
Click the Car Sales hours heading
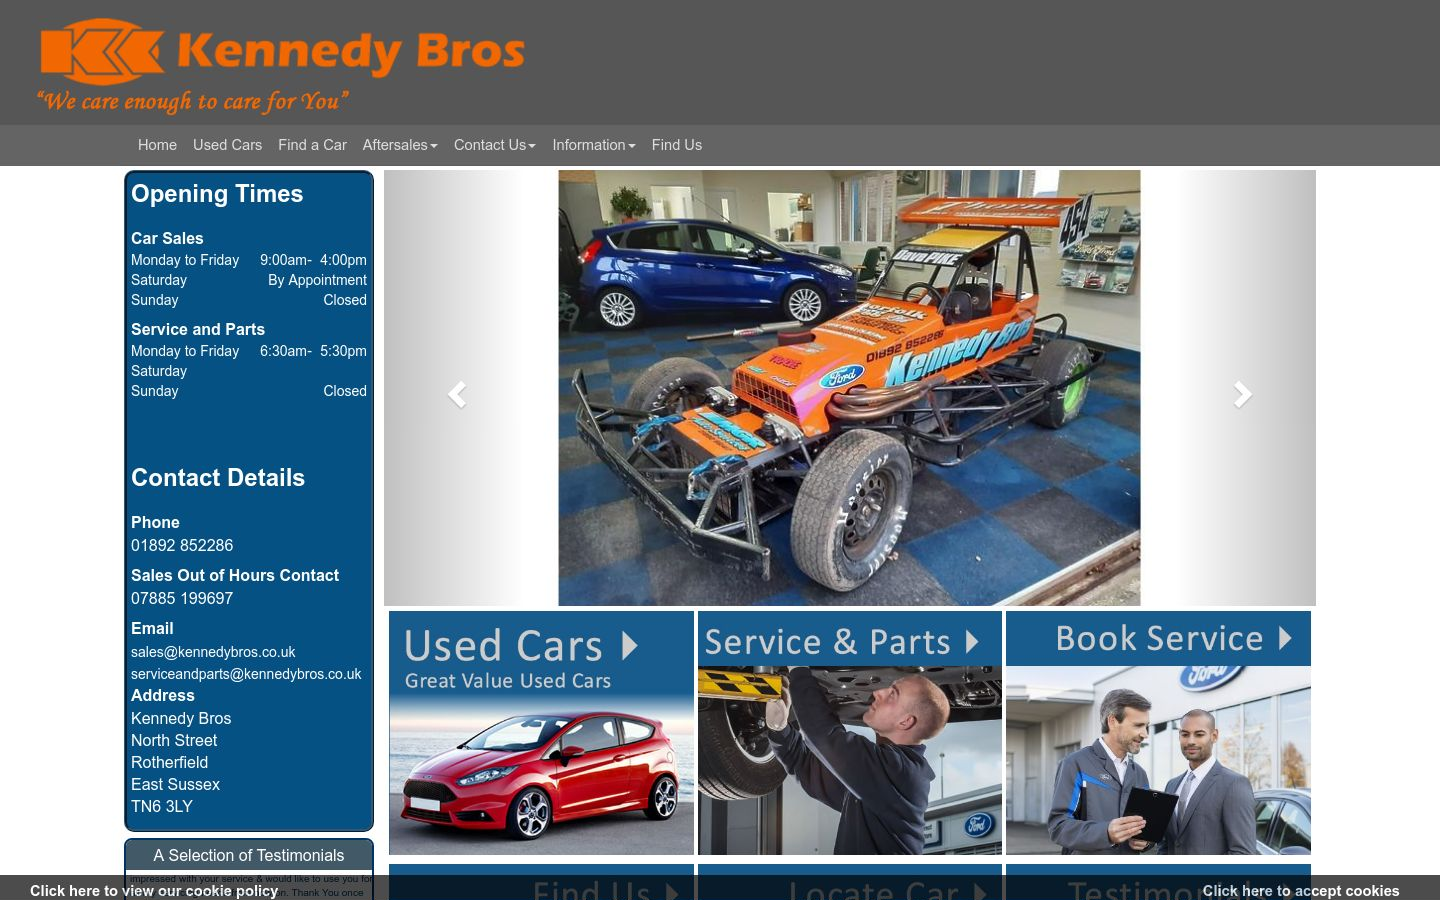click(x=167, y=238)
